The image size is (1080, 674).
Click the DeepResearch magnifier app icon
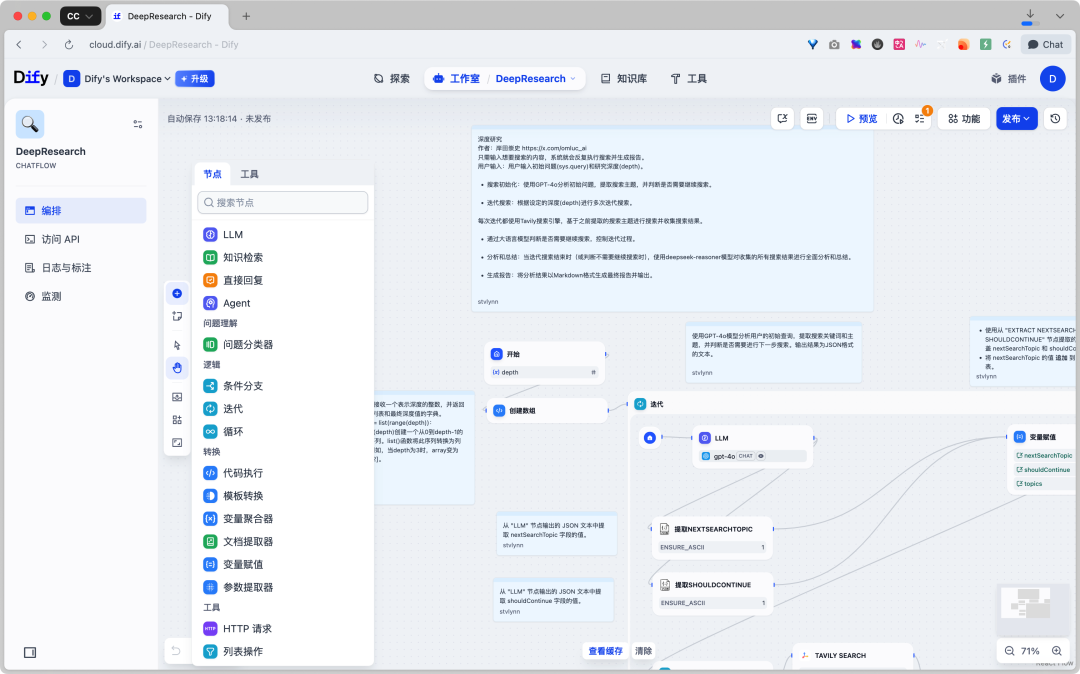click(30, 124)
